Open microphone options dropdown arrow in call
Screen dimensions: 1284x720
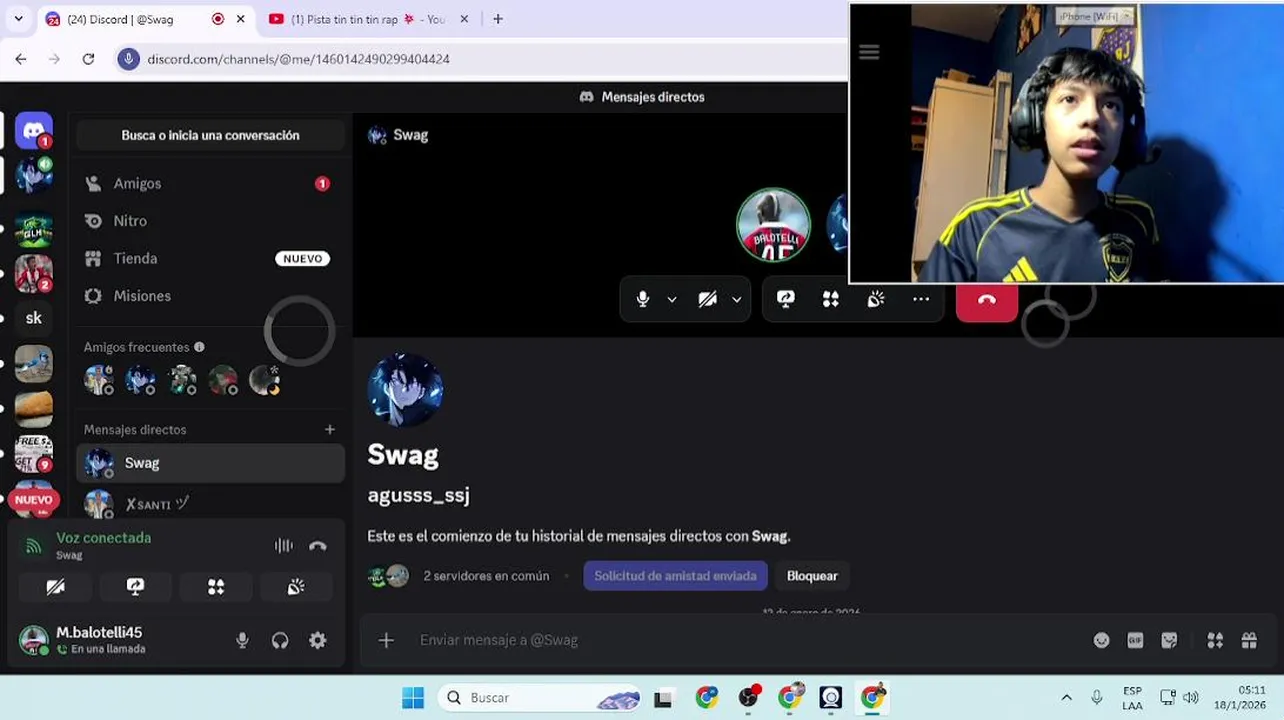672,299
